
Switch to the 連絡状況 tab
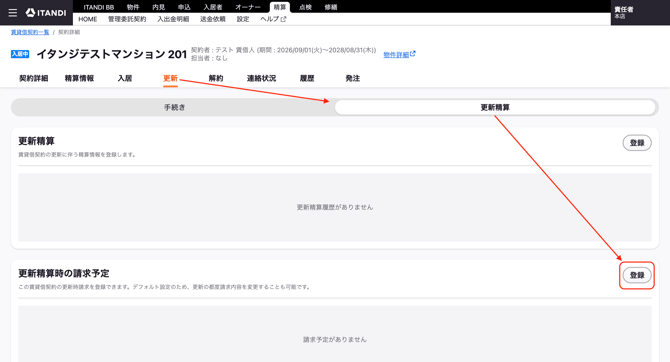click(x=262, y=79)
